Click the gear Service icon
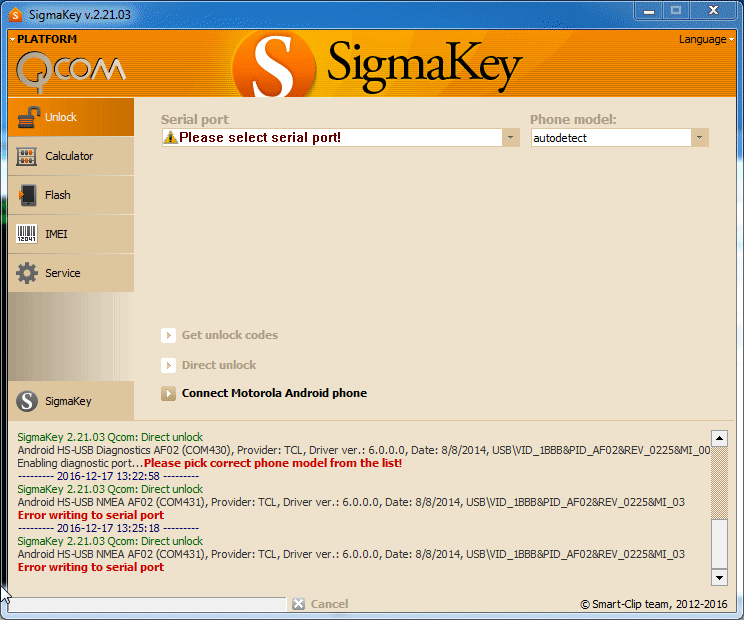Screen dimensions: 744x620 (27, 273)
